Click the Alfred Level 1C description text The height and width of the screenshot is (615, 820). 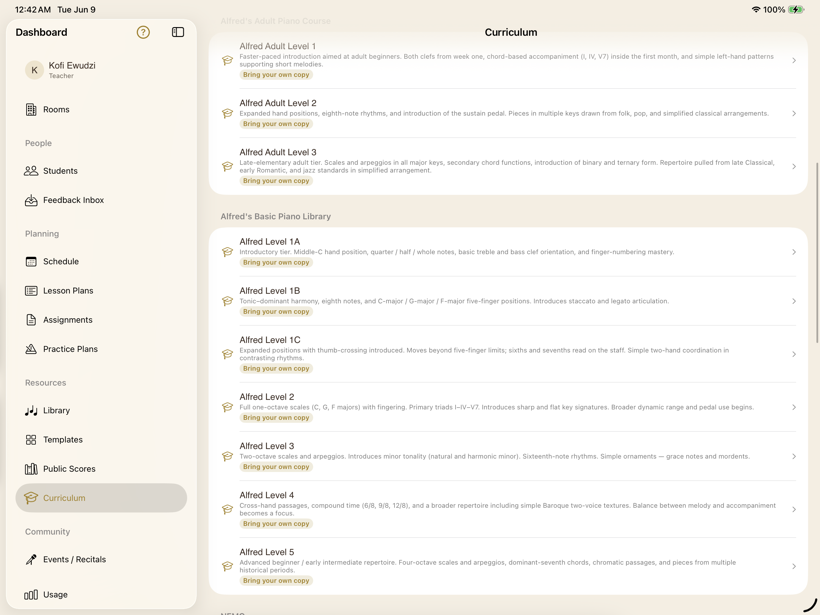484,354
